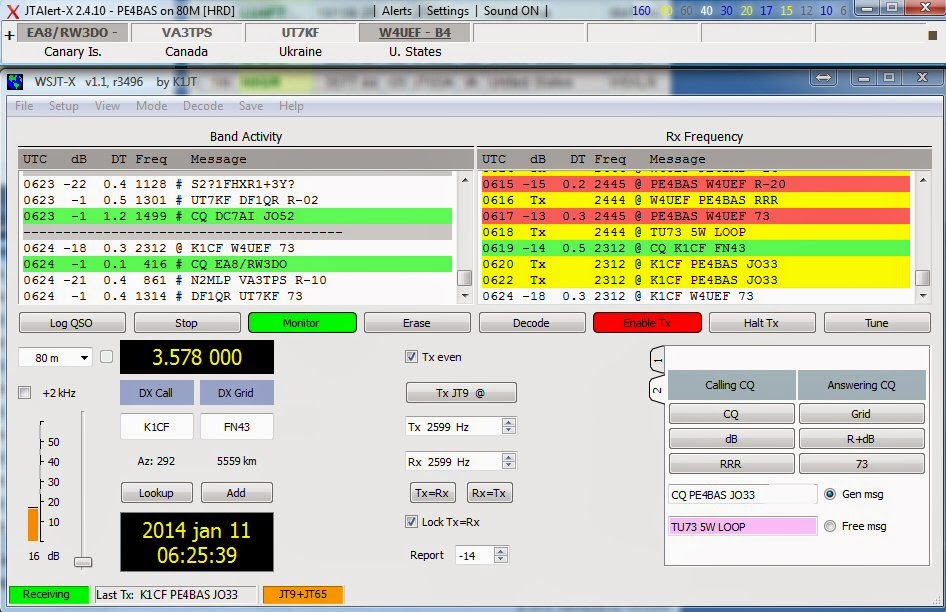Viewport: 946px width, 612px height.
Task: Click the Lookup button
Action: coord(157,493)
